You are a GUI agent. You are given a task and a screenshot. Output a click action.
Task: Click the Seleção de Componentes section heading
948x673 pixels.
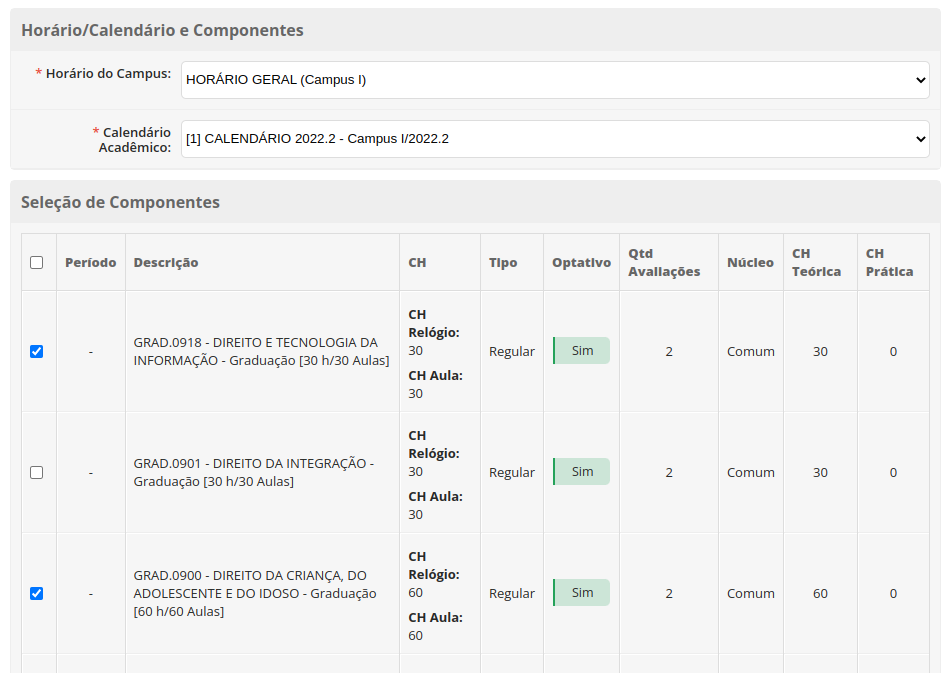pyautogui.click(x=120, y=203)
